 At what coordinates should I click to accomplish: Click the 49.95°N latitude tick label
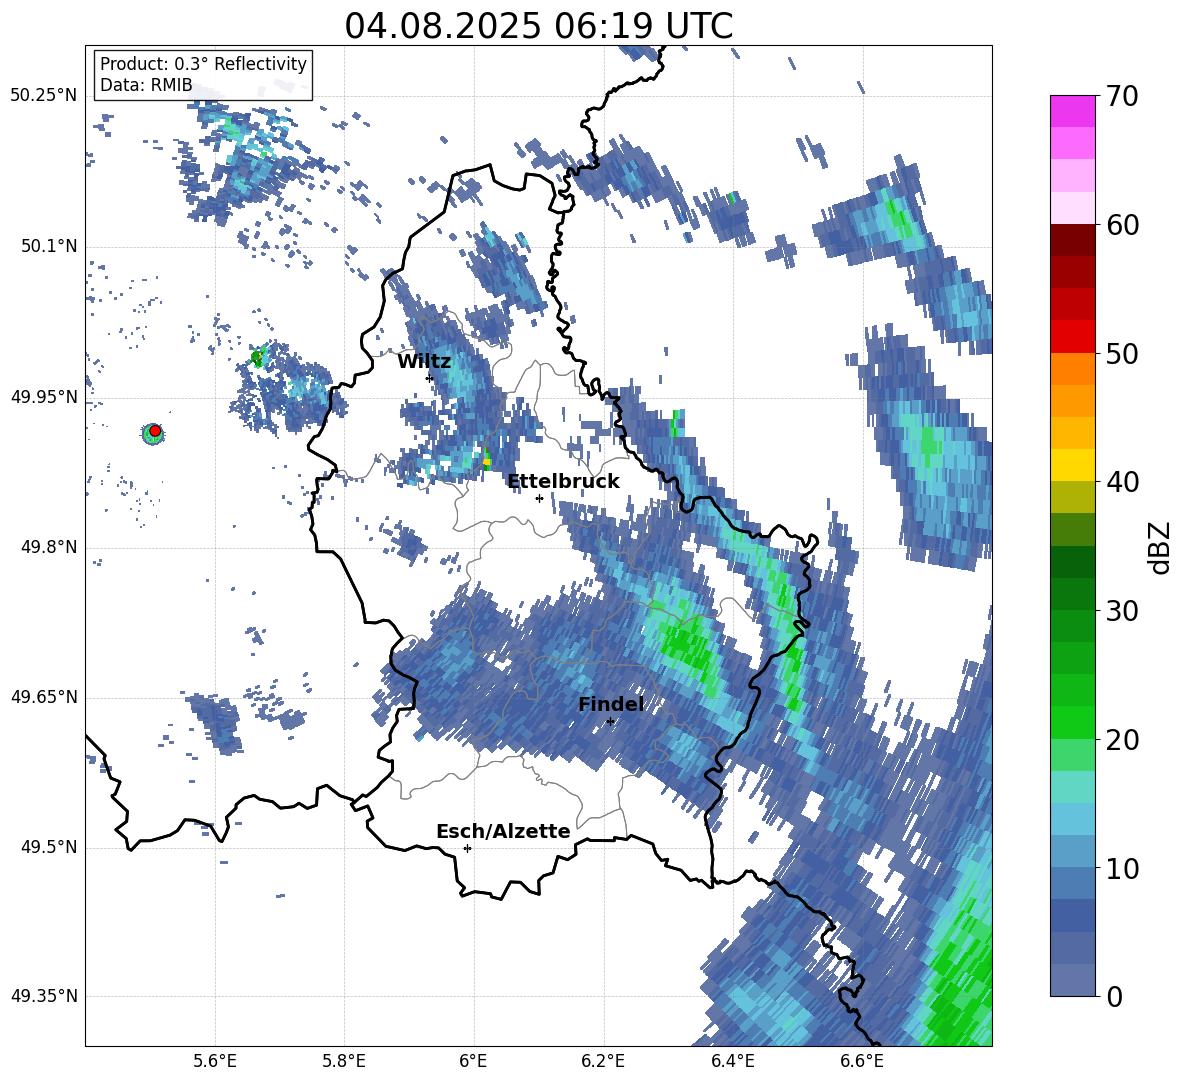tap(44, 398)
